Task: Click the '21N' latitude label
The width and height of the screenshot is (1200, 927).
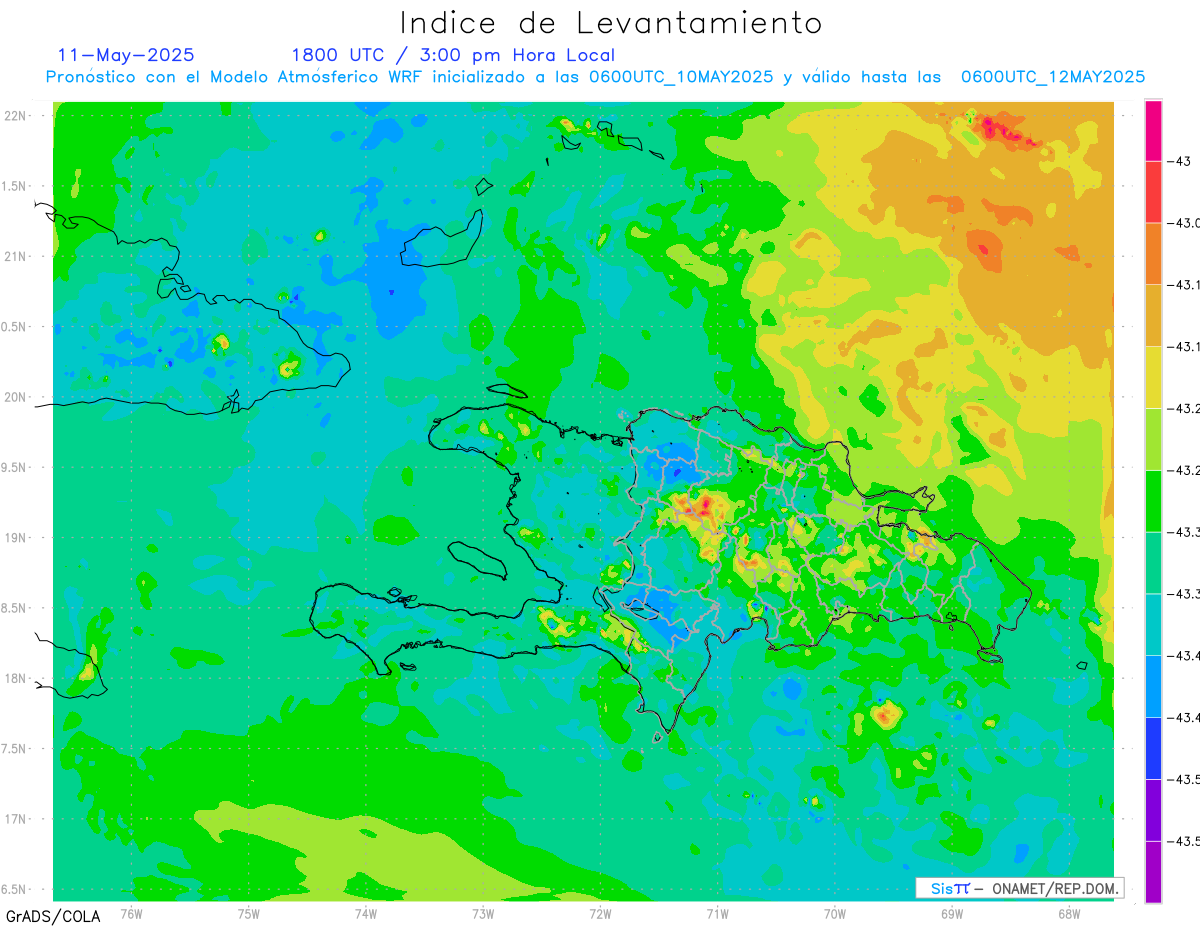Action: coord(16,257)
